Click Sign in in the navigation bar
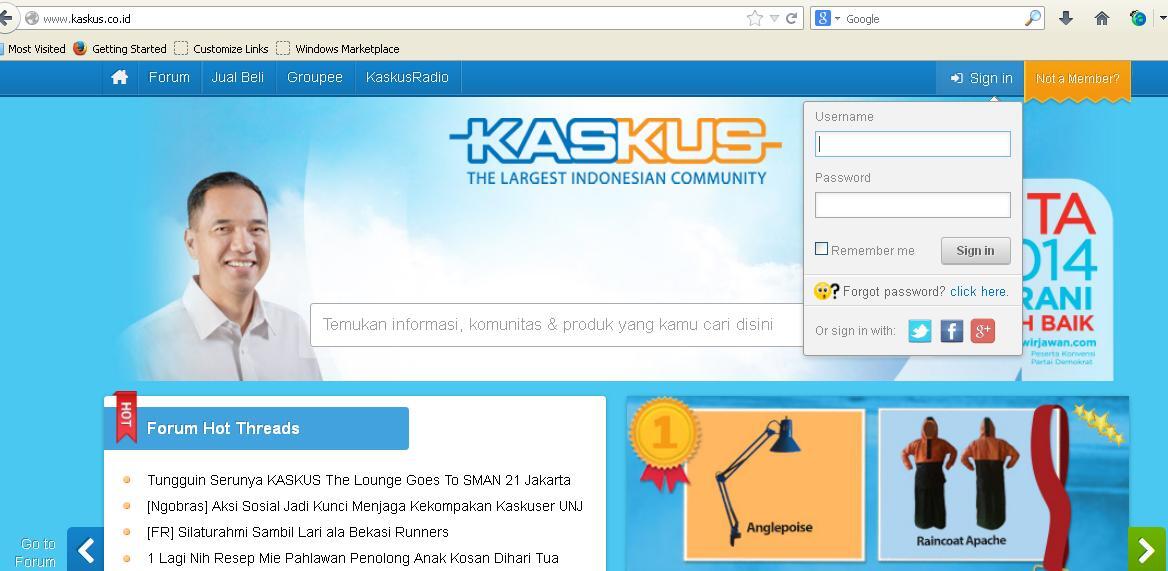The image size is (1168, 571). click(981, 78)
